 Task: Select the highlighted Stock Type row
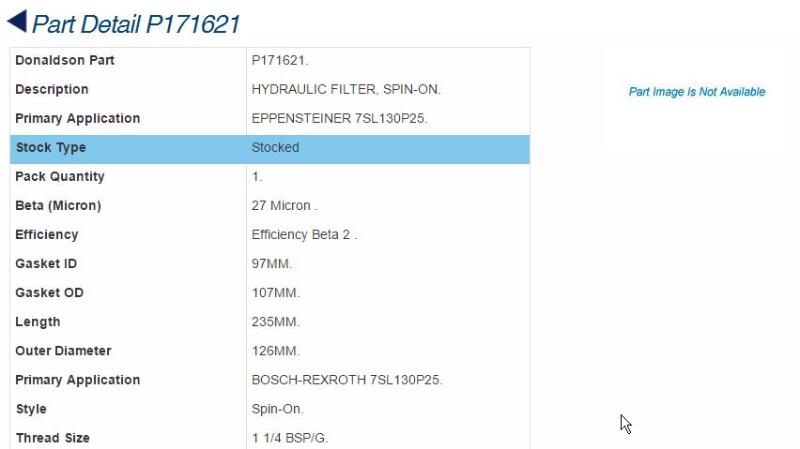pyautogui.click(x=269, y=149)
